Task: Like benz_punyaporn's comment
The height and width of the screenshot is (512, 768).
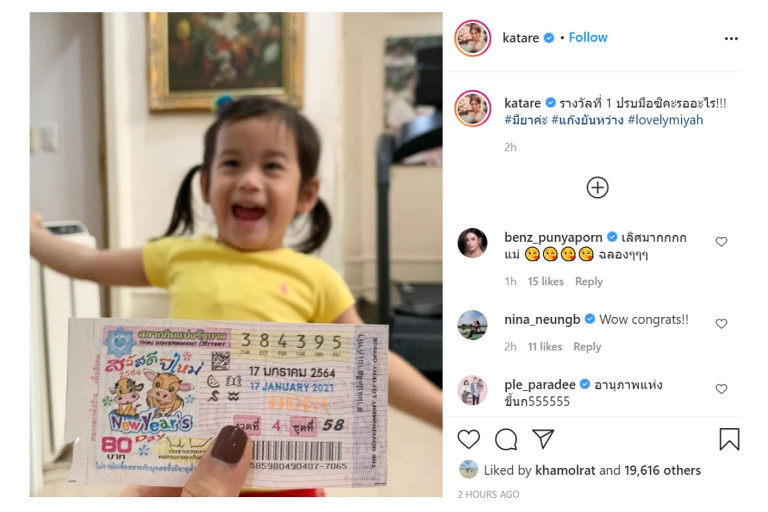Action: click(721, 242)
